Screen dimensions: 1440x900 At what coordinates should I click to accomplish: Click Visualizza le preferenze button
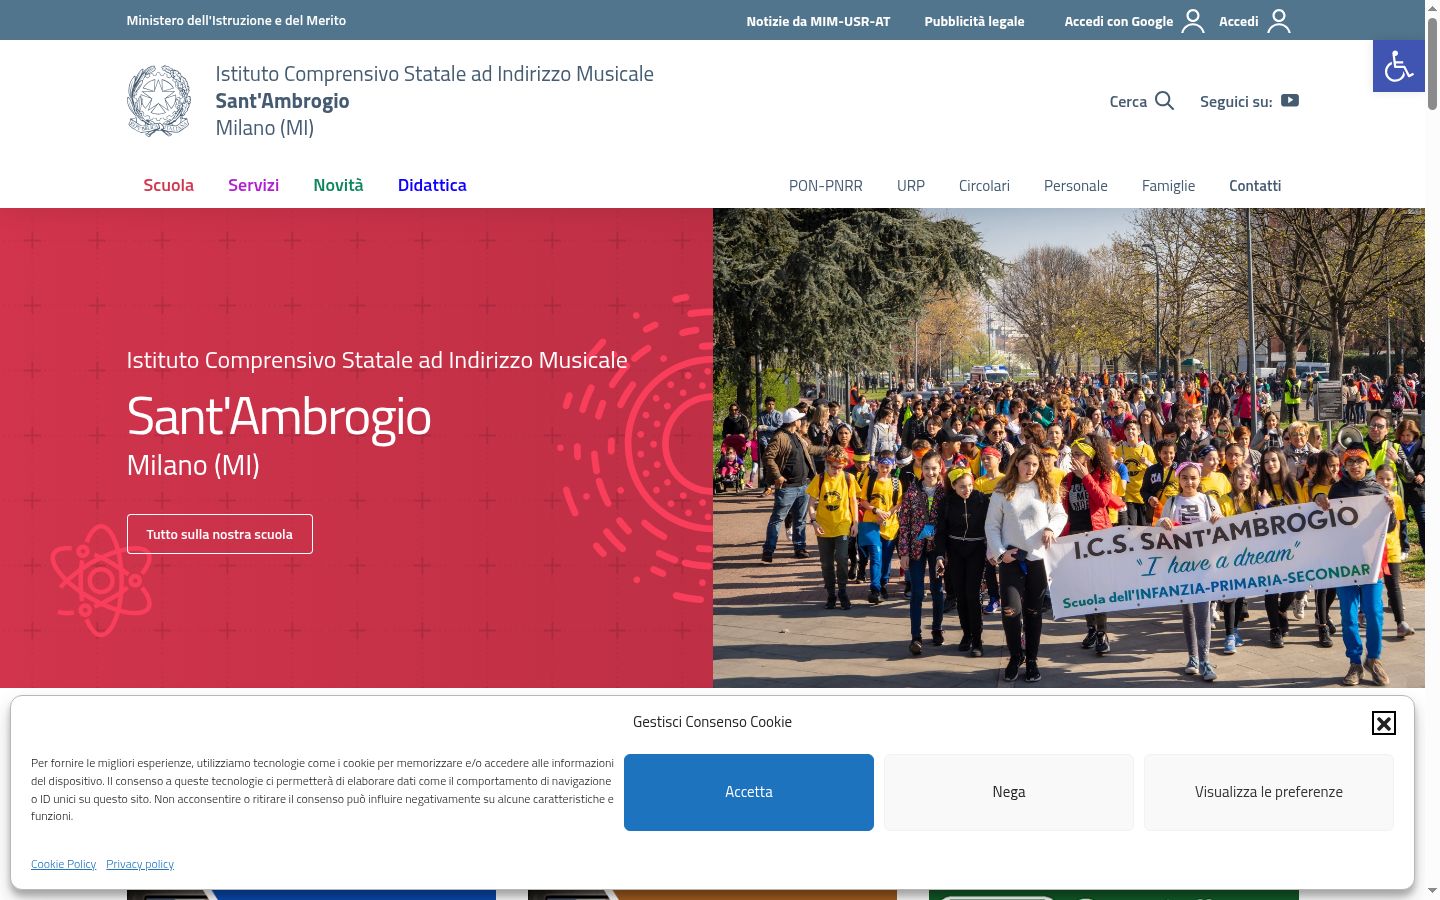[1269, 792]
